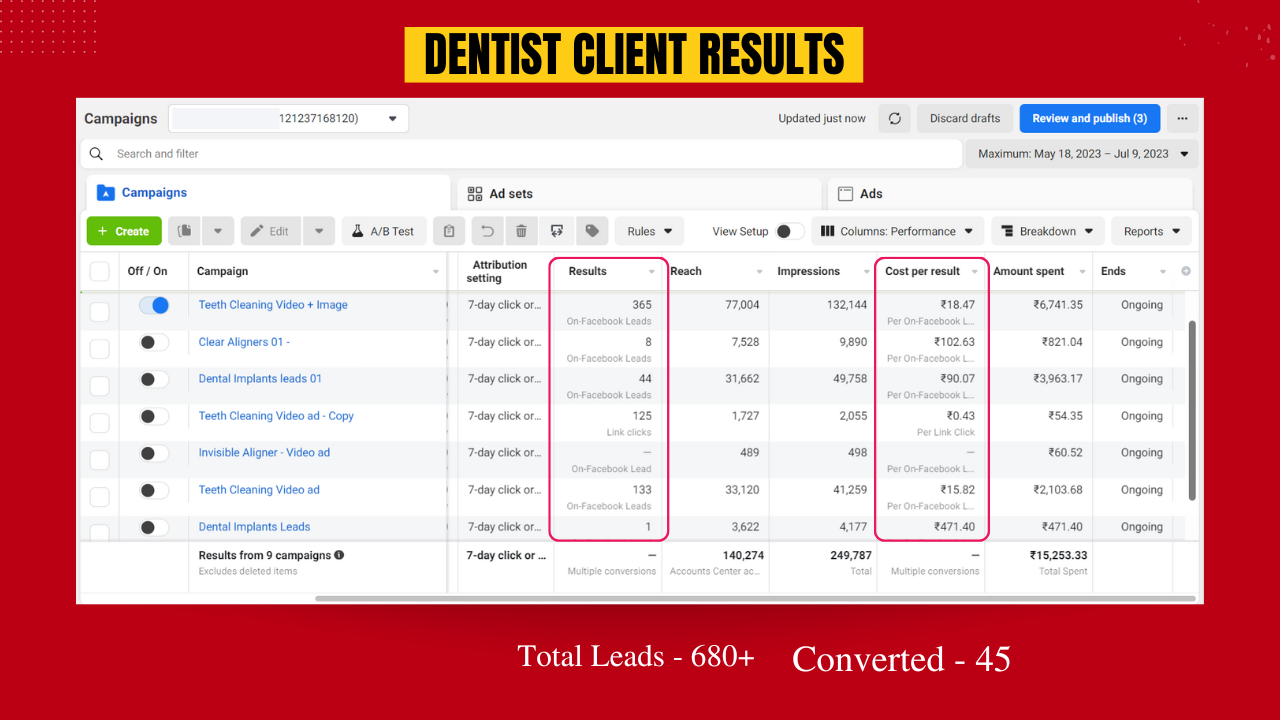
Task: Click the clipboard icon in toolbar
Action: pyautogui.click(x=449, y=231)
